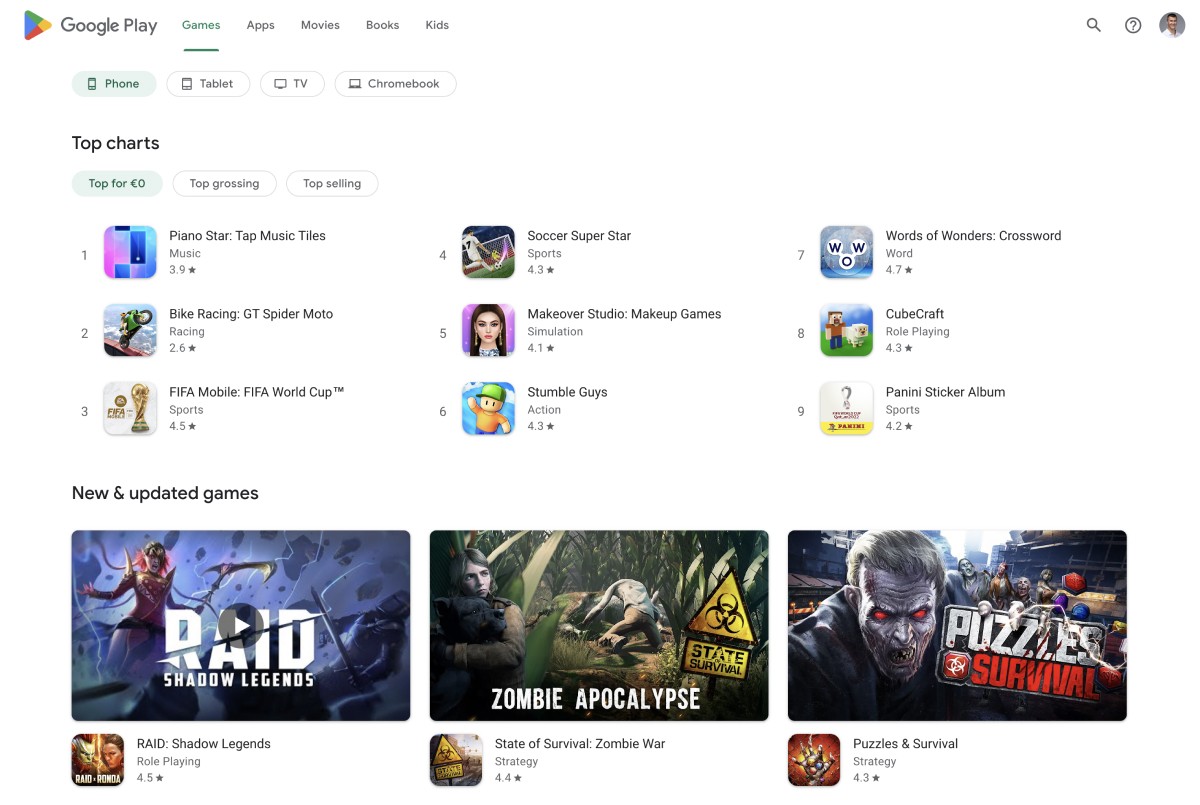Switch to the Apps tab
The width and height of the screenshot is (1200, 805).
tap(260, 25)
